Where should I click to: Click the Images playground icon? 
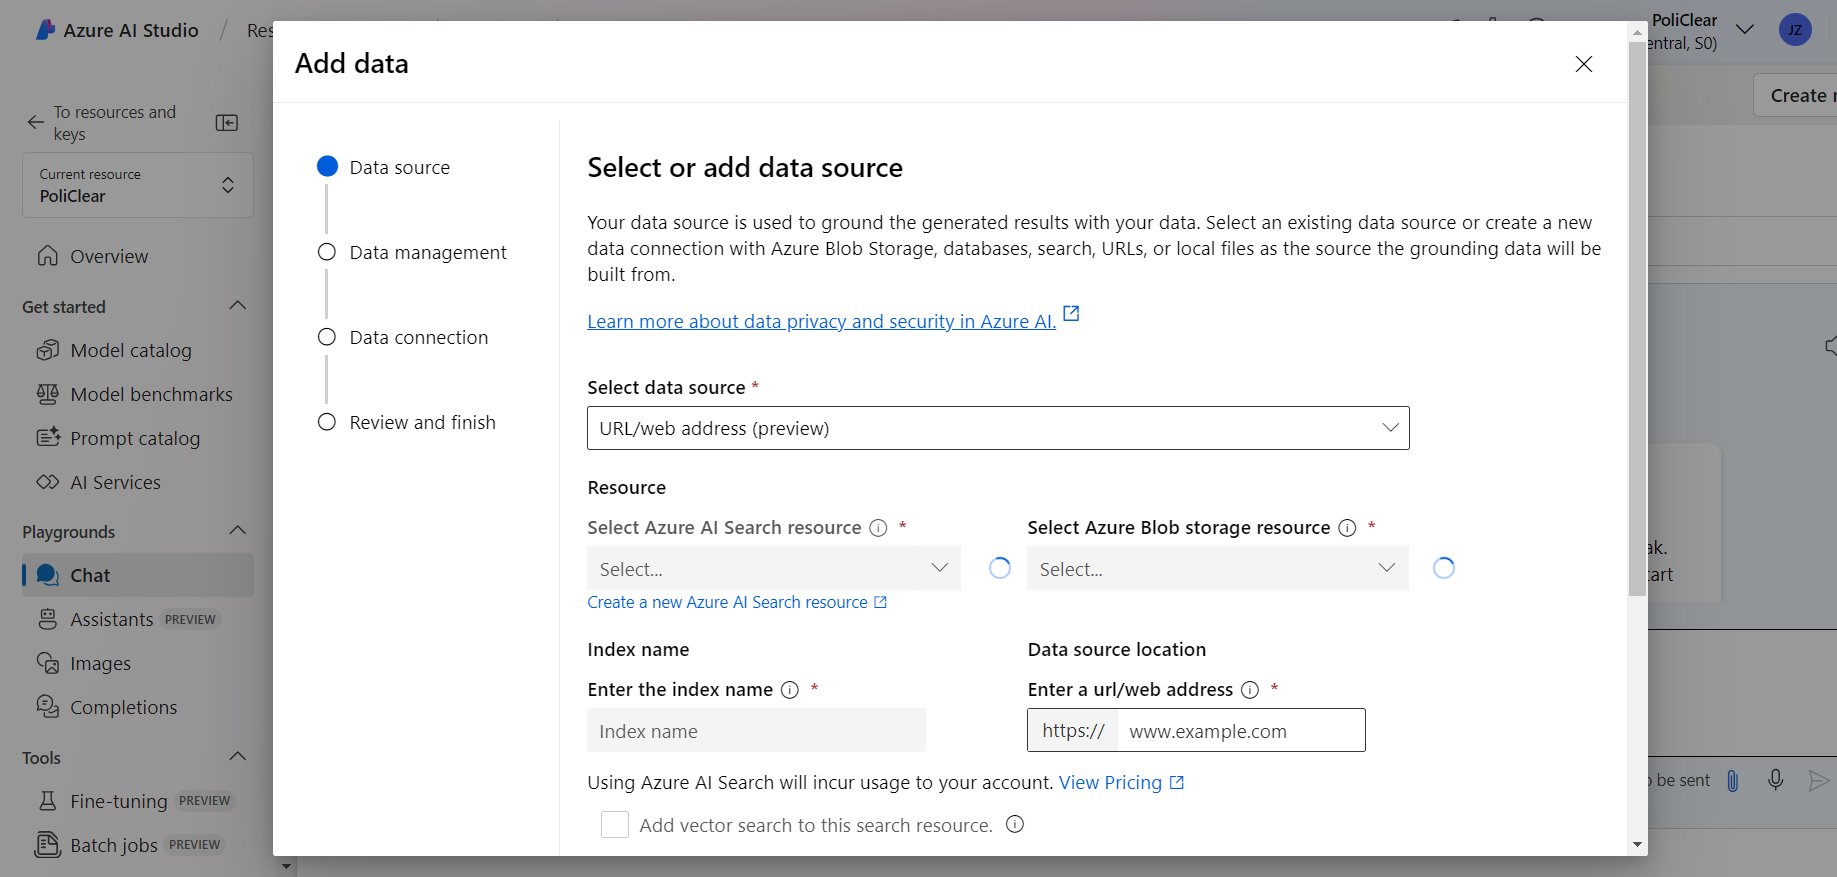47,663
